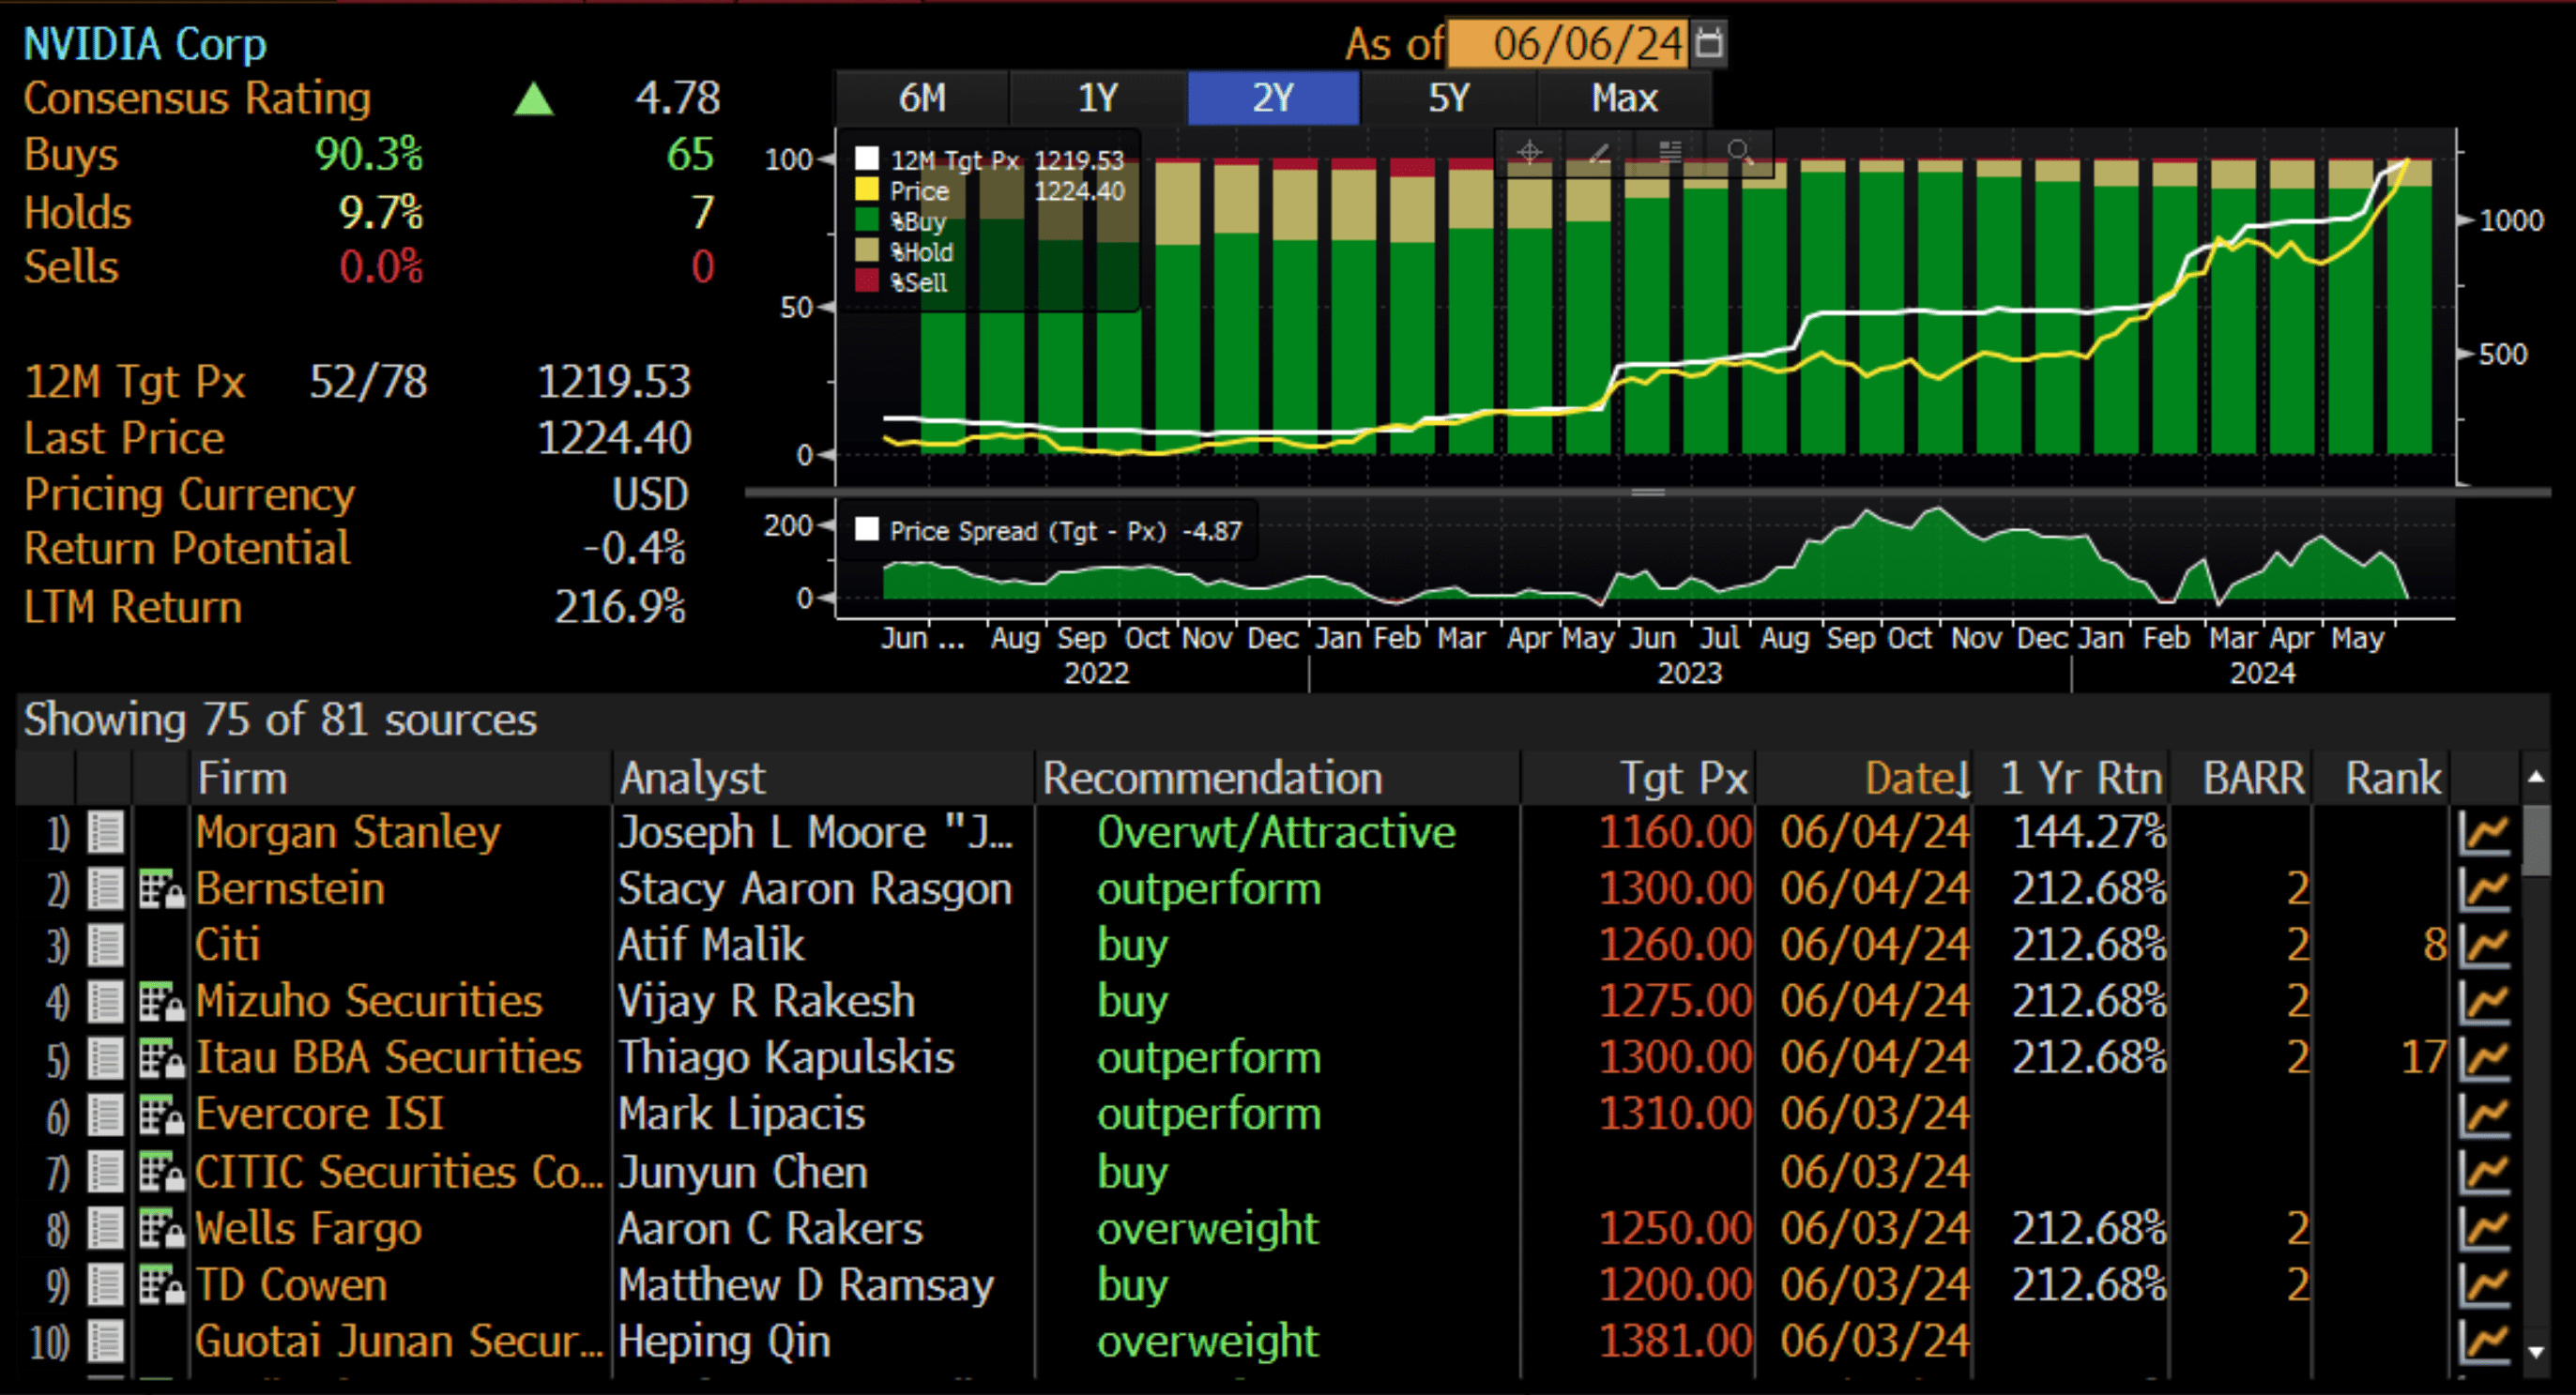2576x1395 pixels.
Task: Open Morgan Stanley report document icon
Action: pos(105,832)
